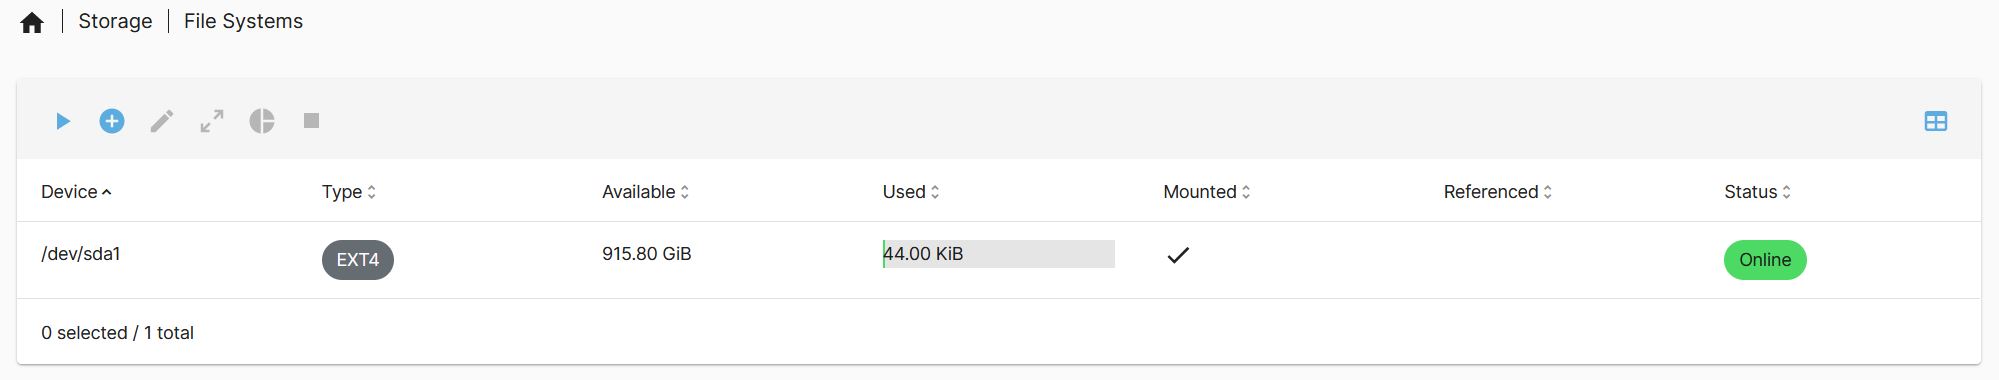Sort by Type column header
Viewport: 1999px width, 380px height.
(349, 192)
